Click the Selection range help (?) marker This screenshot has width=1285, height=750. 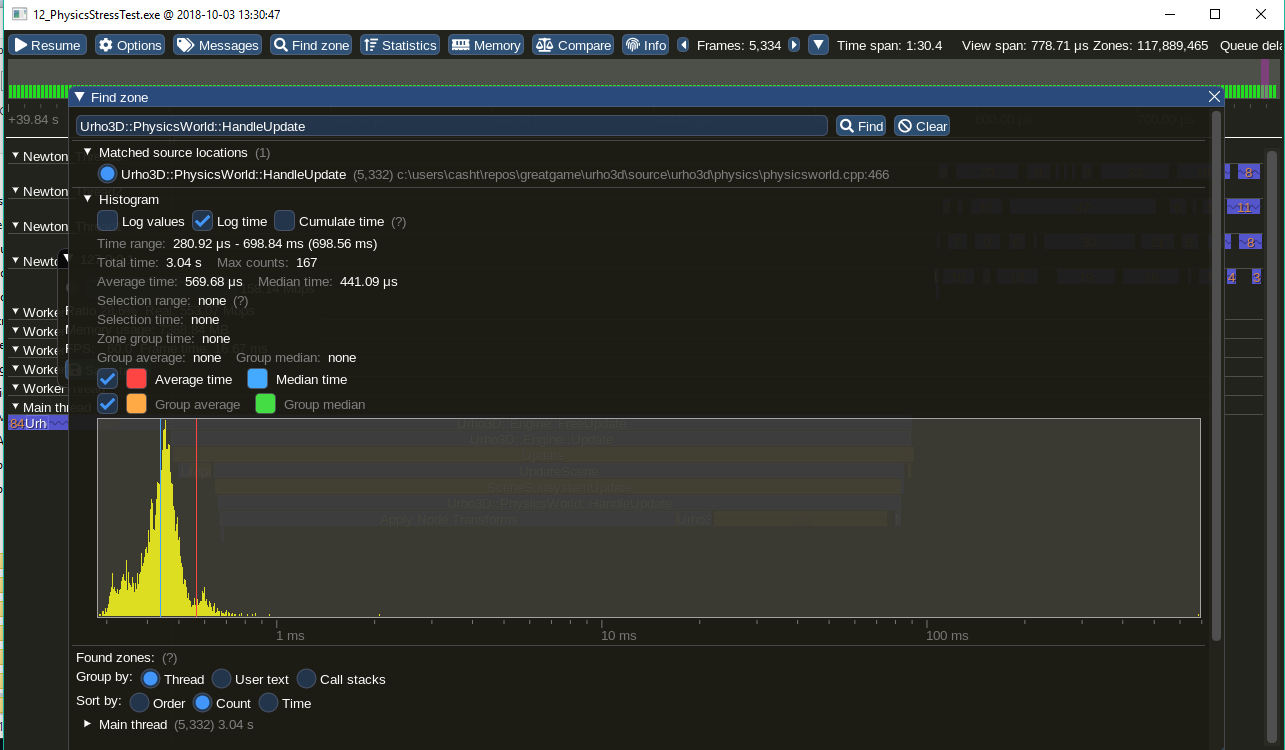coord(240,300)
